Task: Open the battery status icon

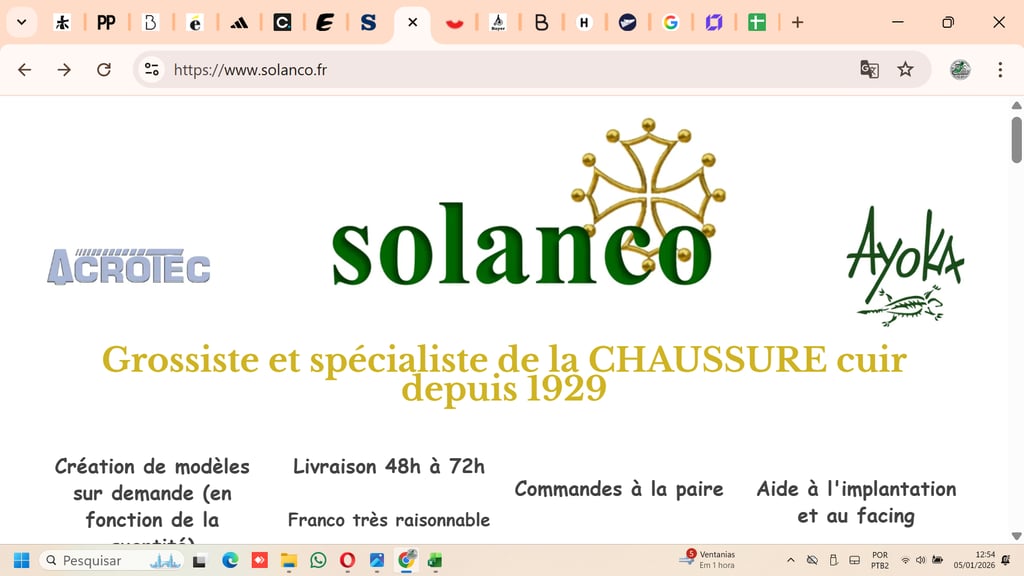Action: click(938, 560)
